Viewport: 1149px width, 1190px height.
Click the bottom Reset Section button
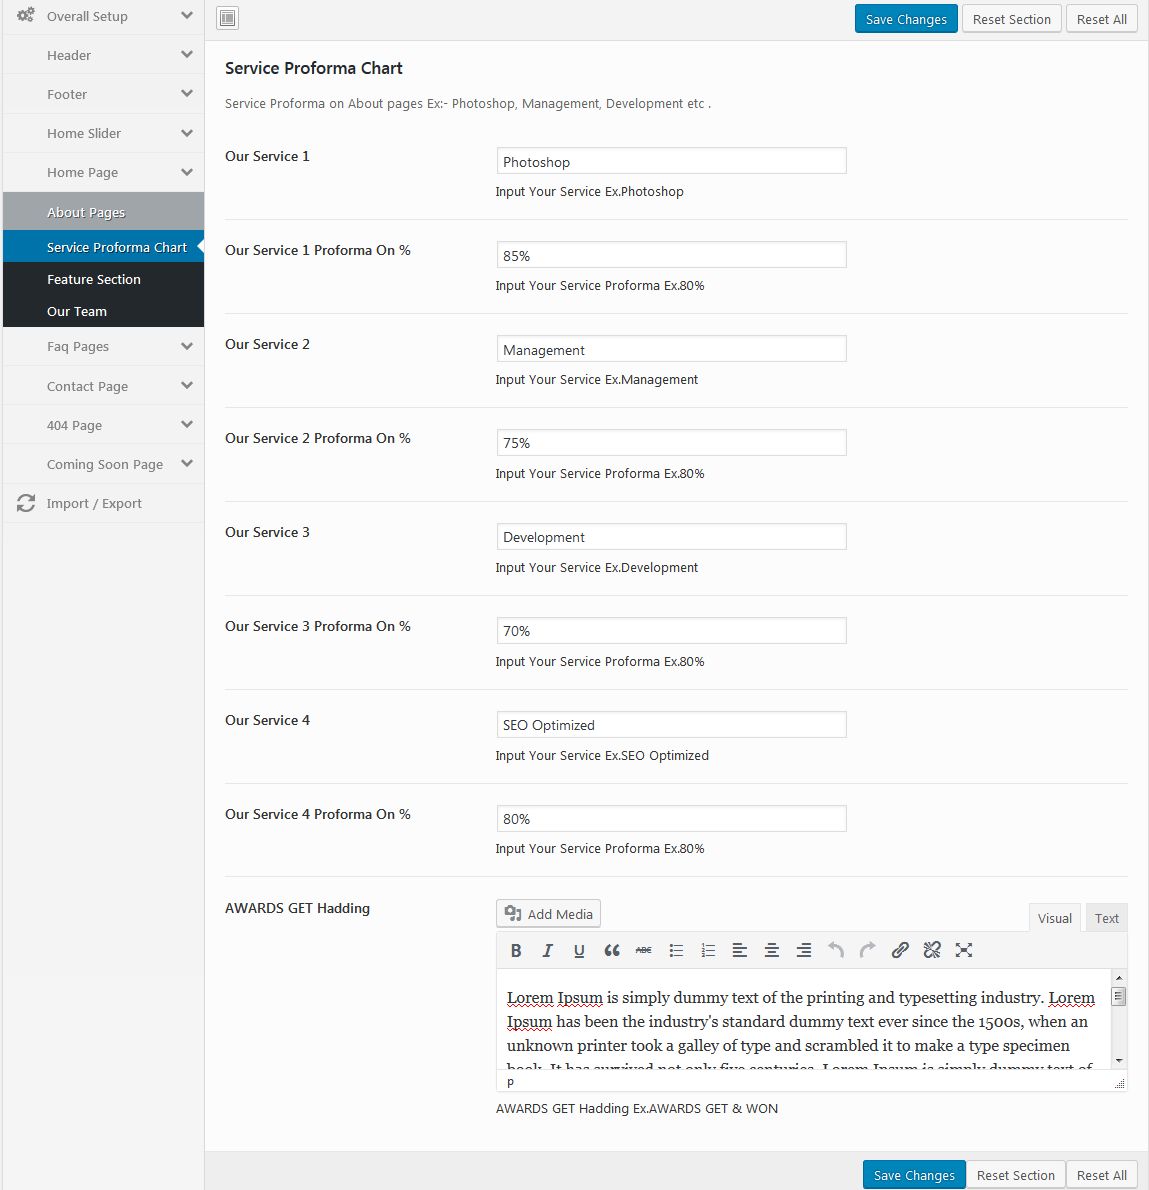tap(1015, 1175)
